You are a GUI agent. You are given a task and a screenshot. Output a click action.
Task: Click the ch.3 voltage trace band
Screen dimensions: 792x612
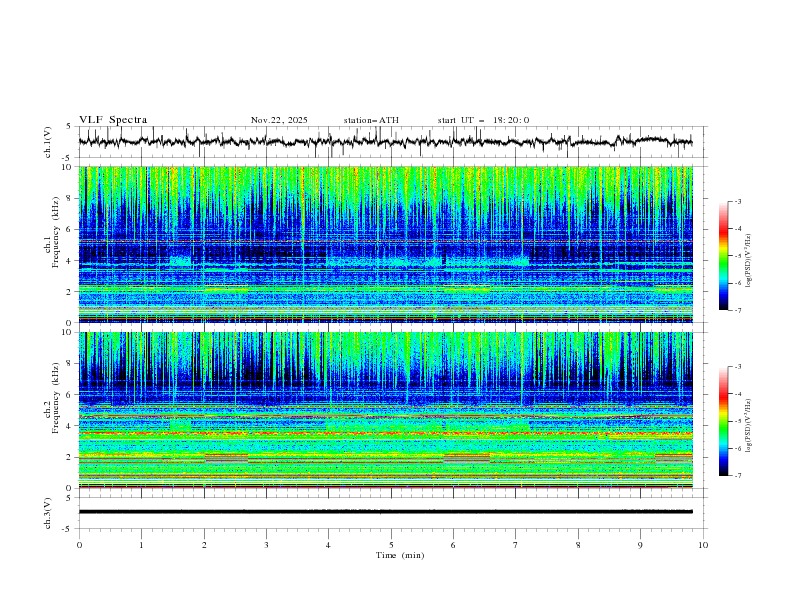pos(385,512)
